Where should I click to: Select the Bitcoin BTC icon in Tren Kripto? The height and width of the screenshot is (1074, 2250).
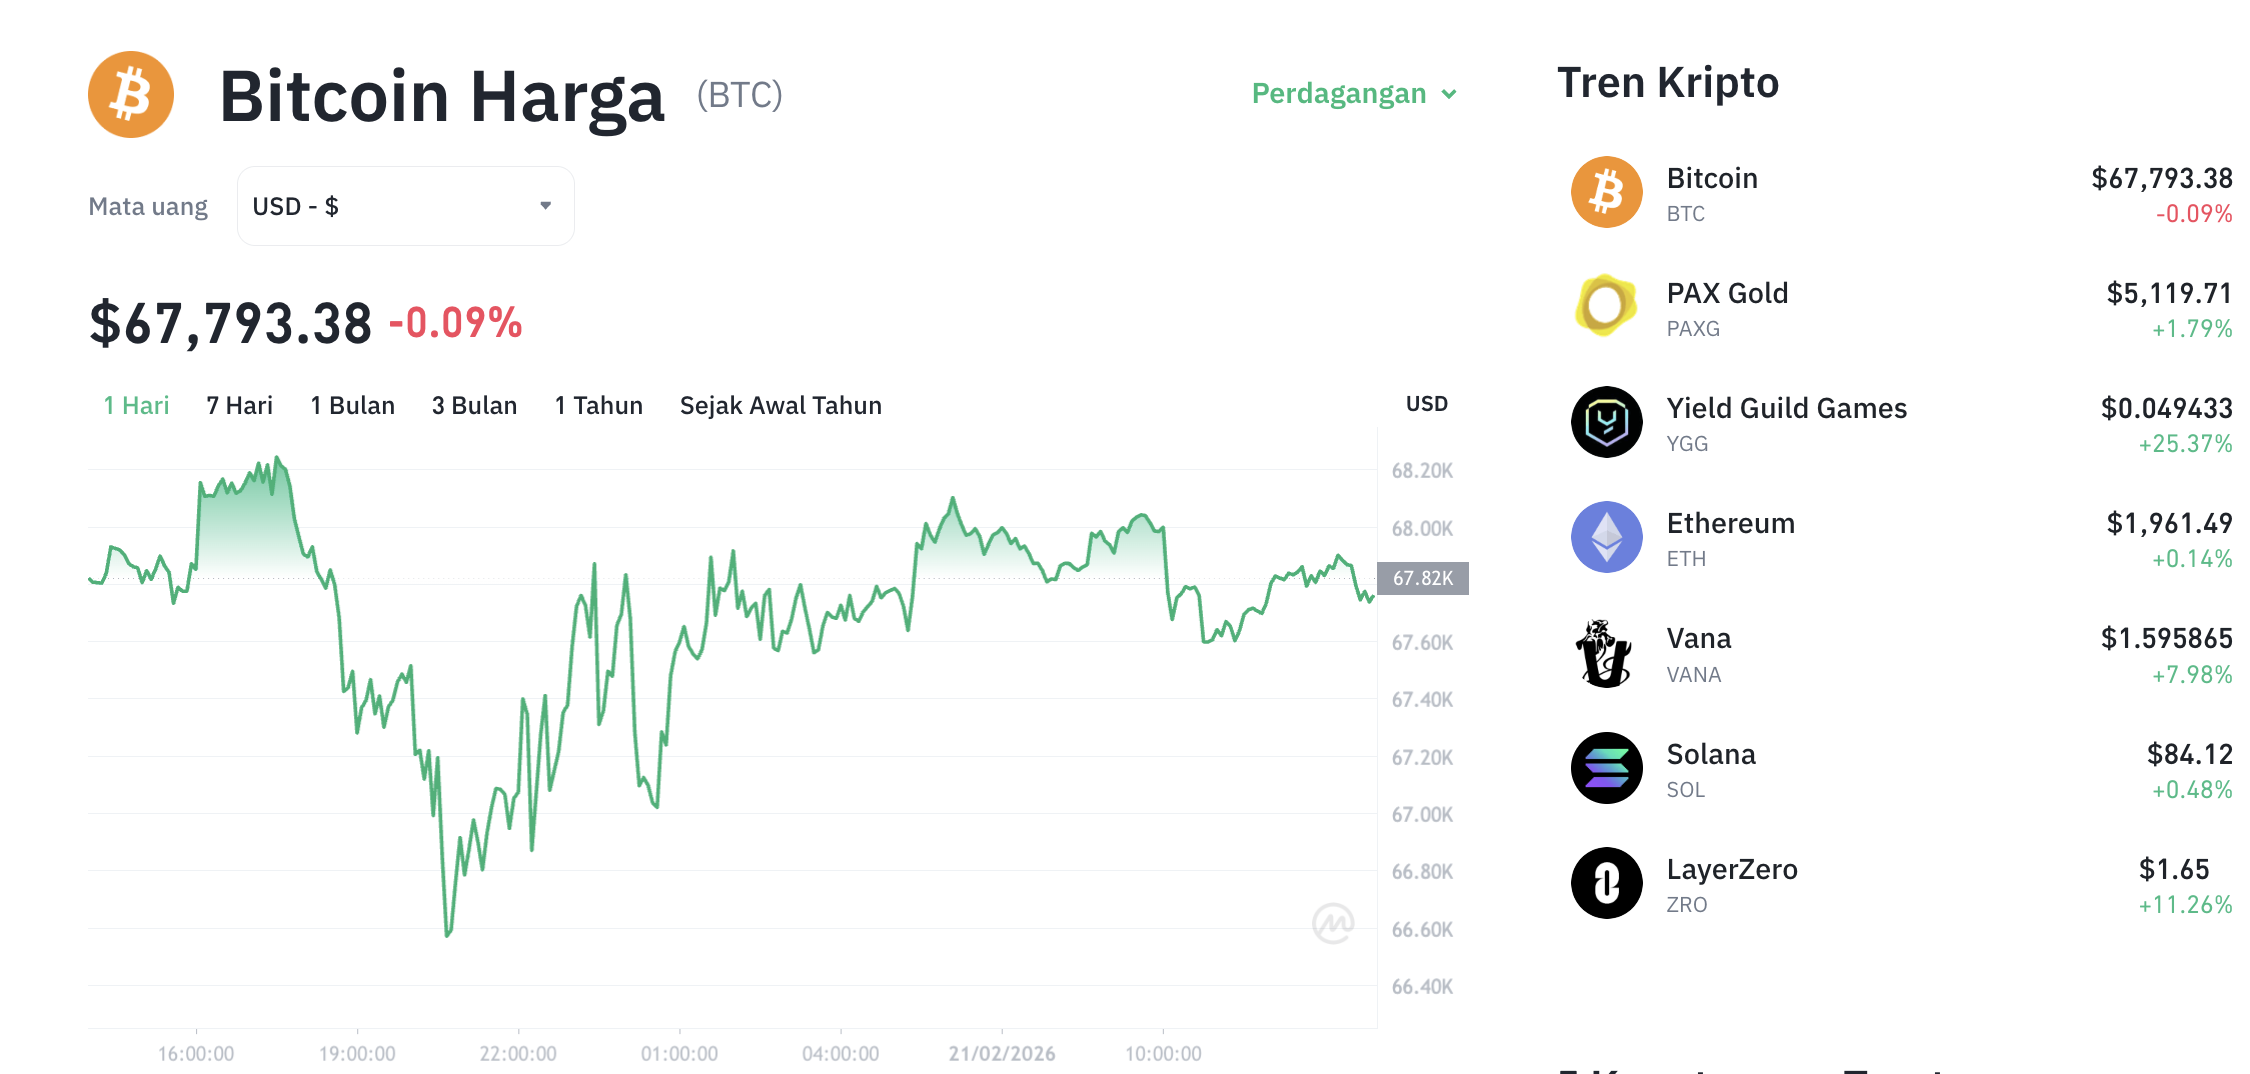coord(1606,192)
